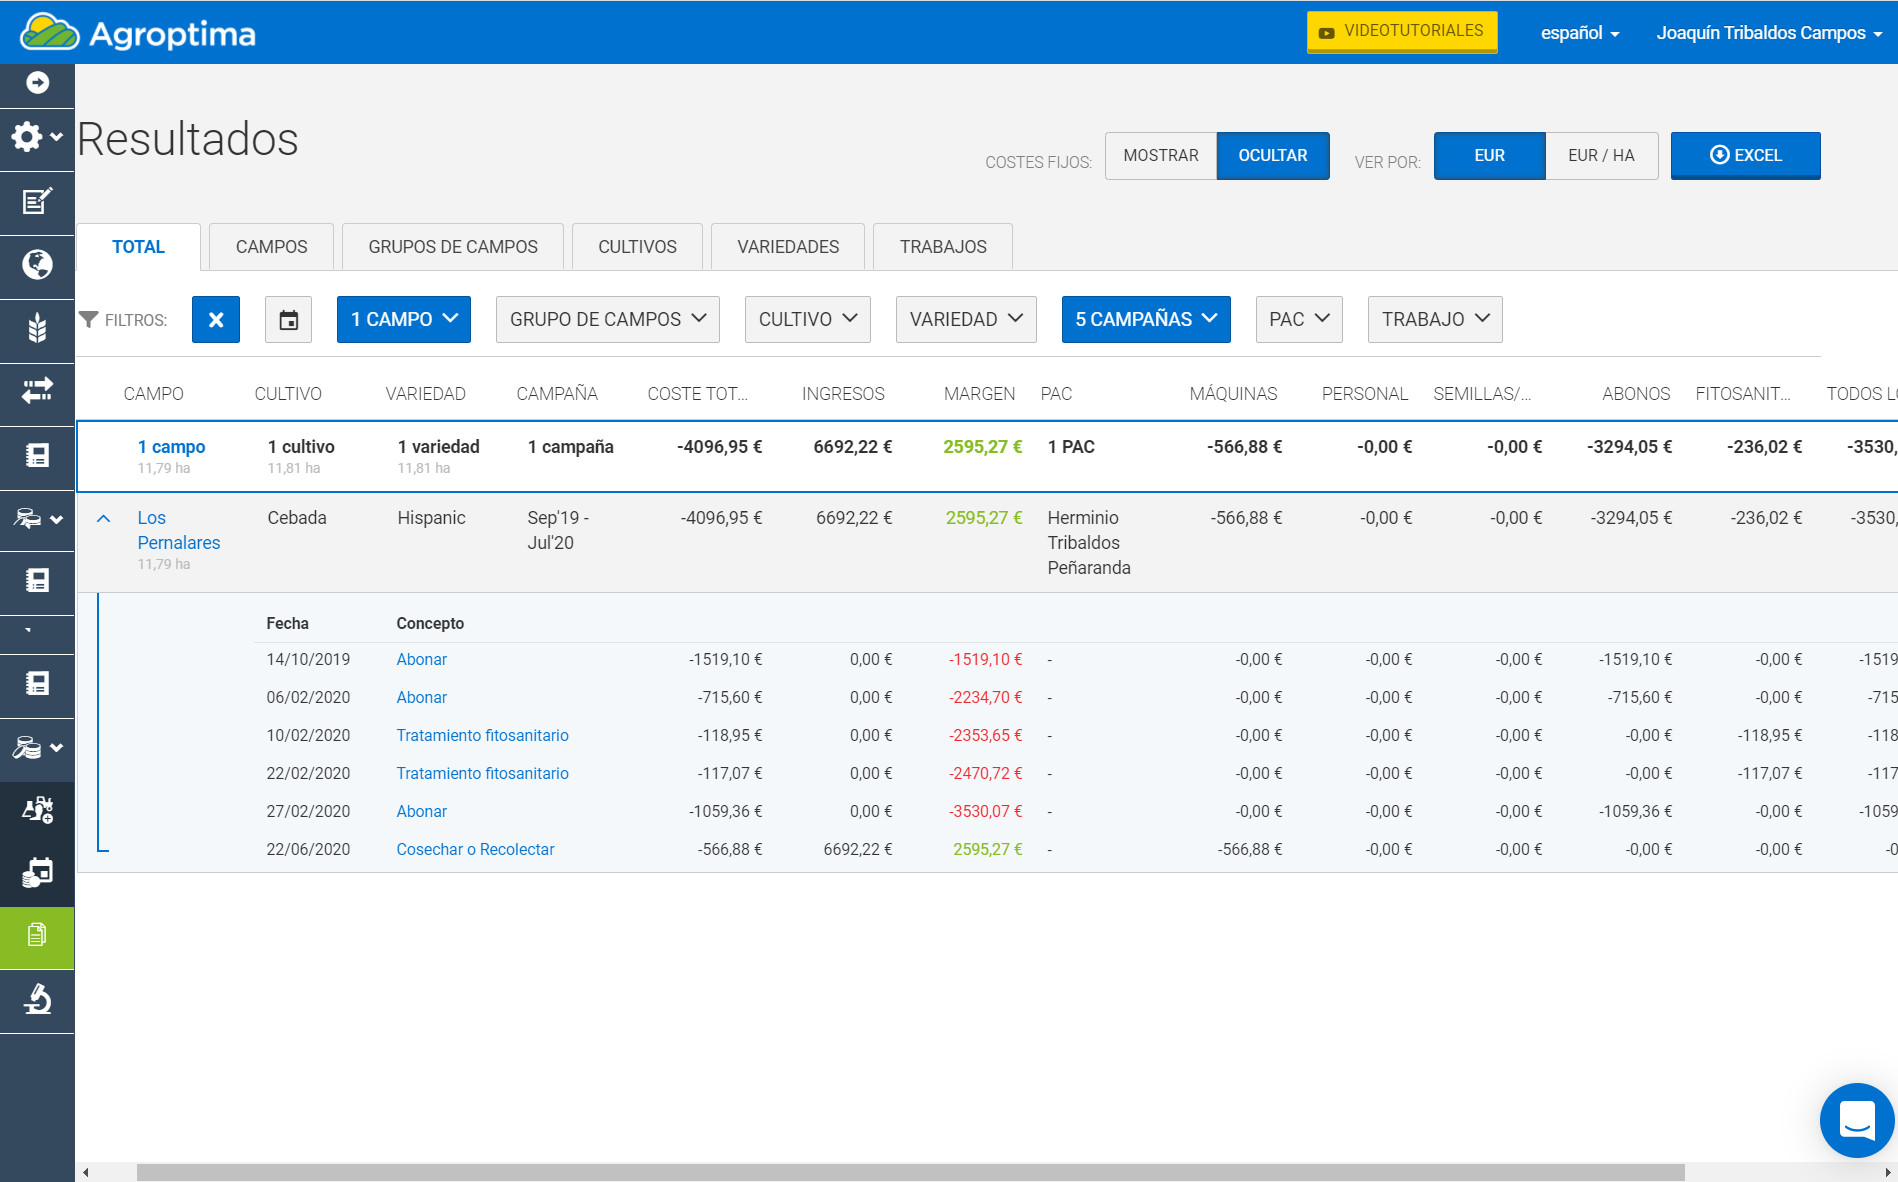1898x1182 pixels.
Task: Switch view to EUR / HA
Action: point(1600,156)
